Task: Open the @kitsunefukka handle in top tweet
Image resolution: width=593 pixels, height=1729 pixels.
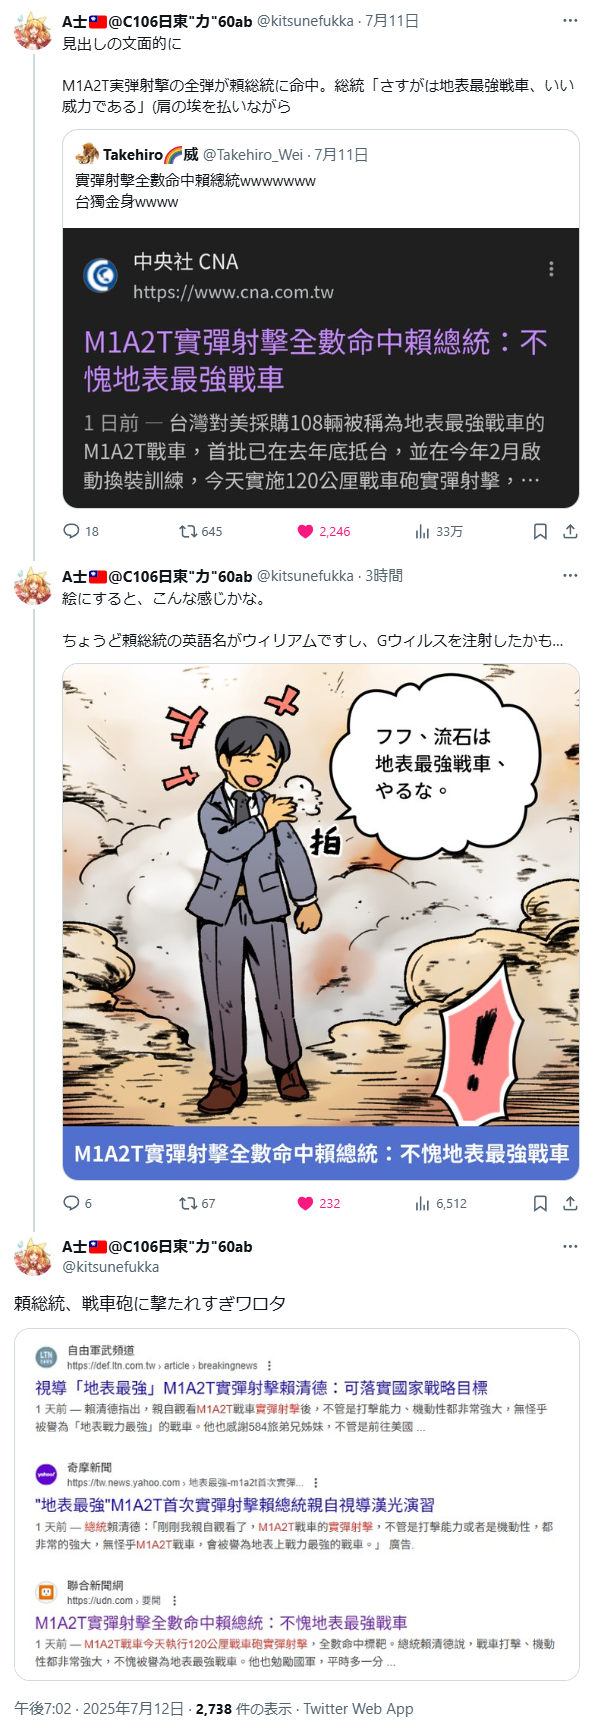Action: click(x=305, y=21)
